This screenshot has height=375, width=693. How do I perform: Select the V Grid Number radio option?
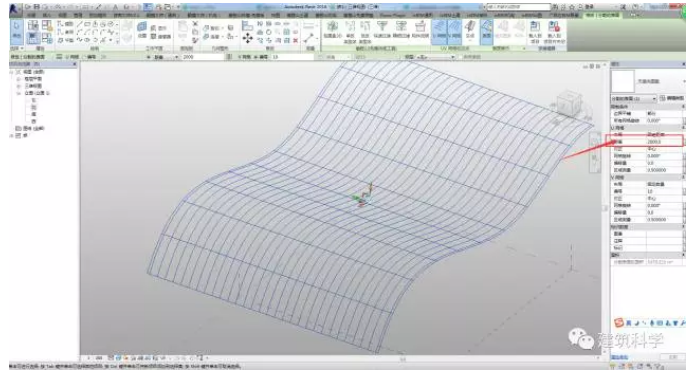254,57
